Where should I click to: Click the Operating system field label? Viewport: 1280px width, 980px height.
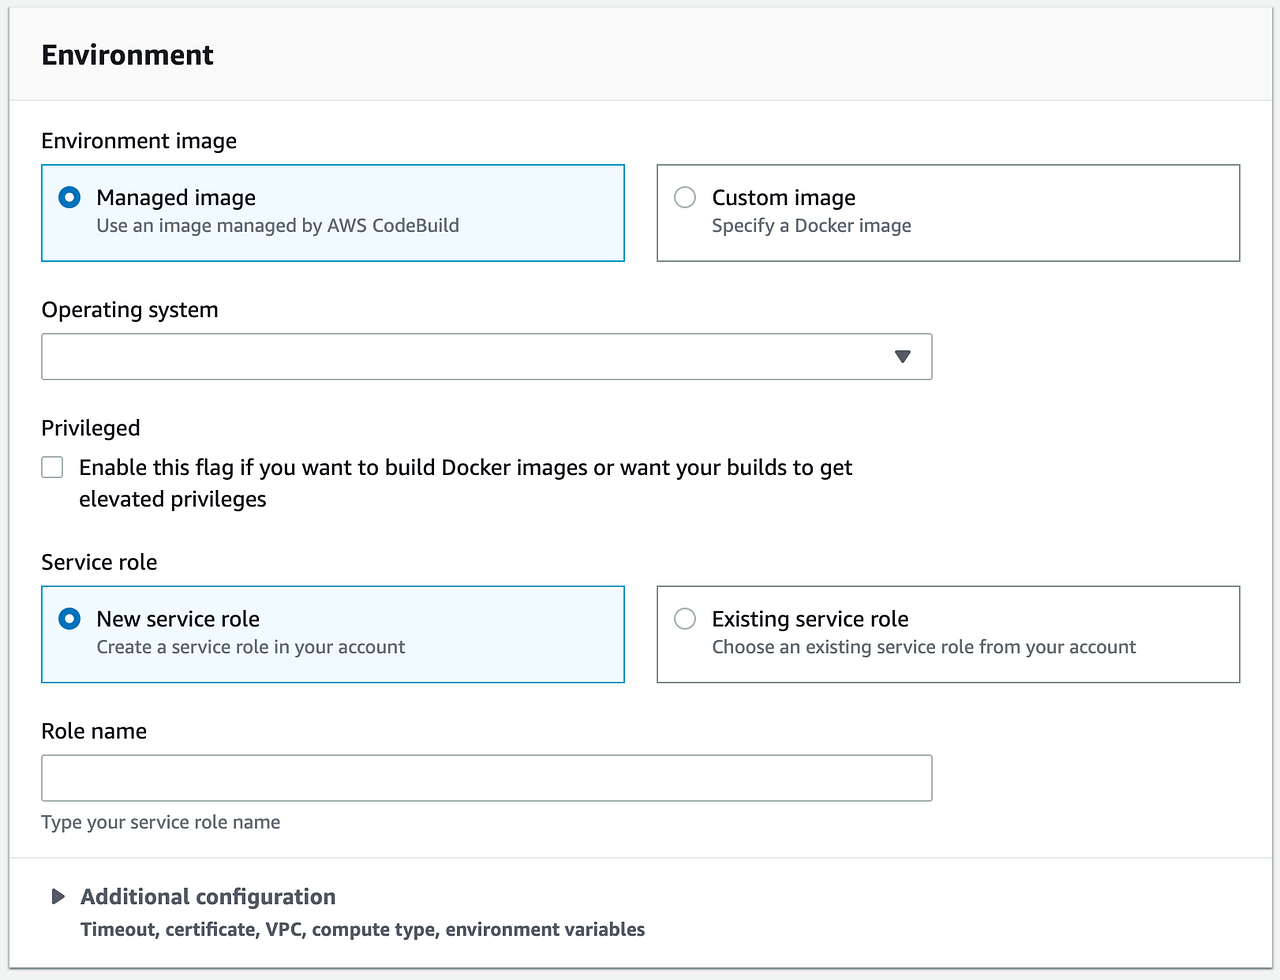coord(129,310)
